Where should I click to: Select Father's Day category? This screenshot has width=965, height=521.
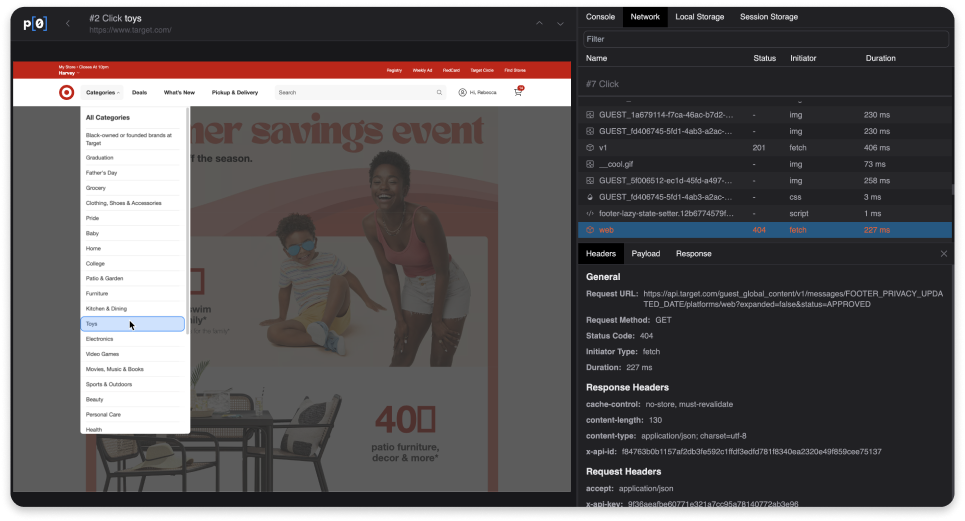click(x=101, y=173)
